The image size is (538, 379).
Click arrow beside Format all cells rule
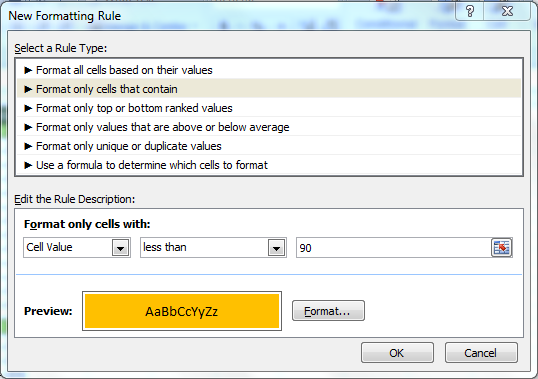pyautogui.click(x=28, y=71)
